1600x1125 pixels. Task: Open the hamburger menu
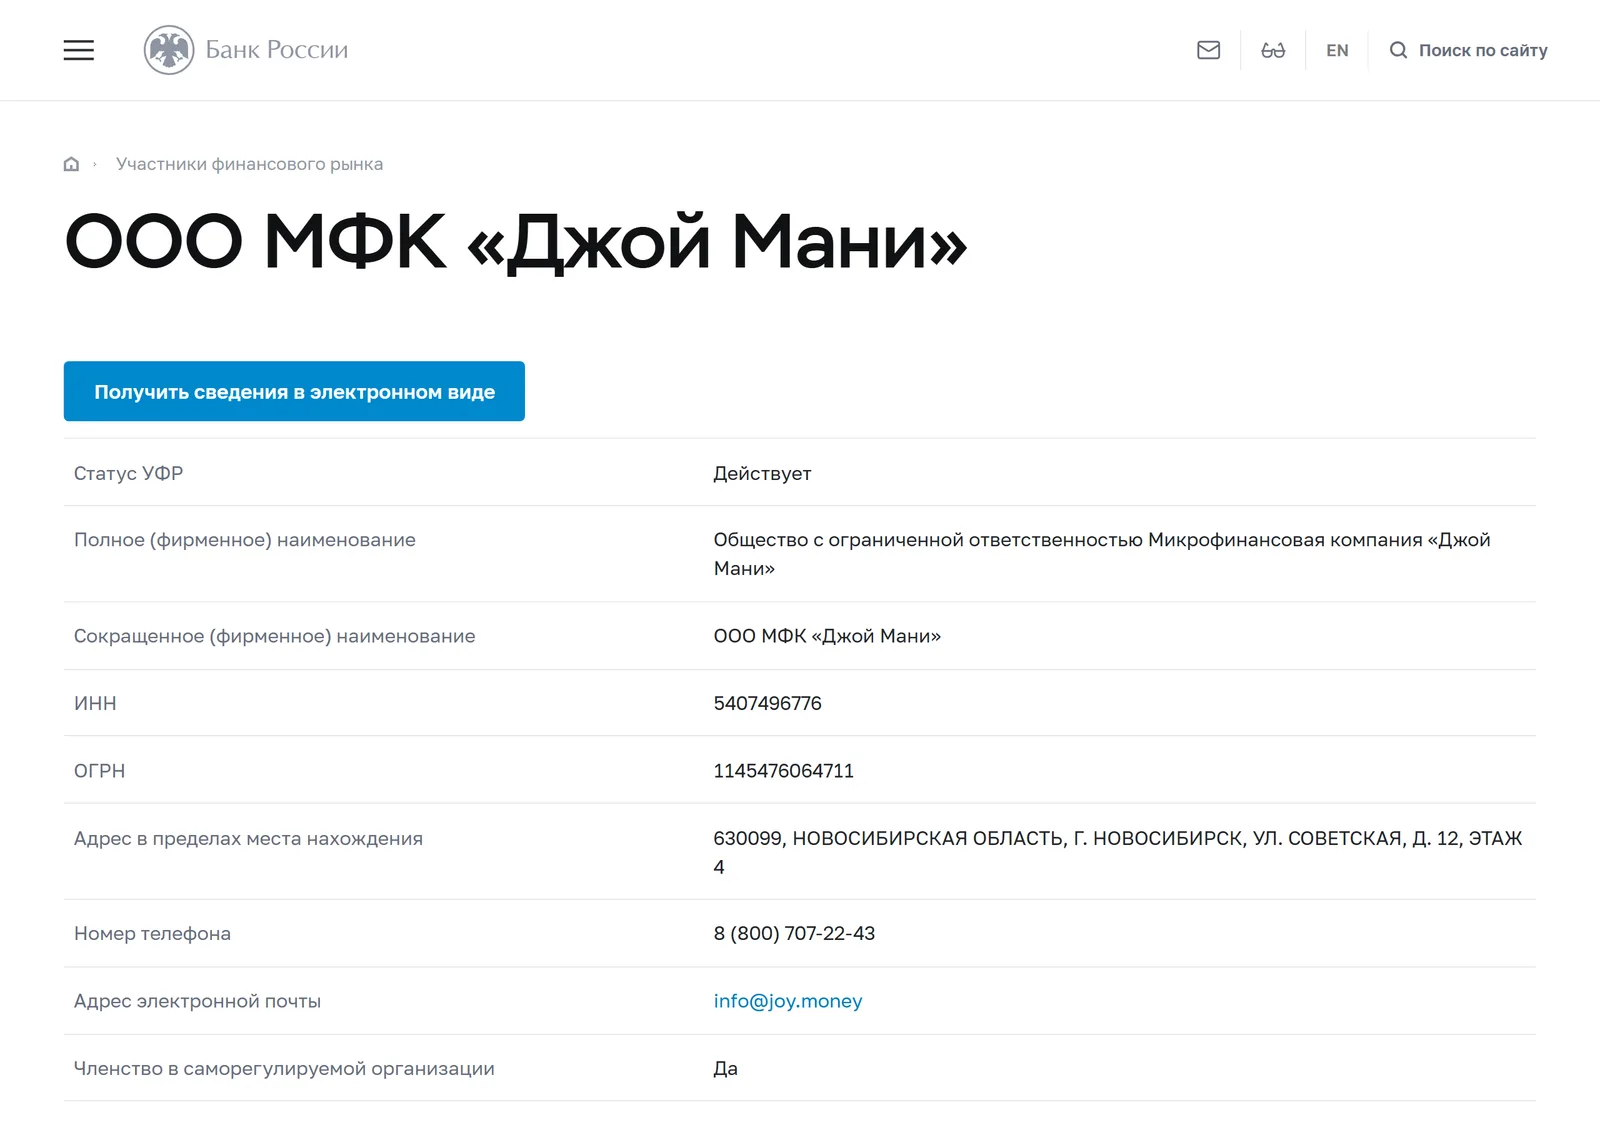[79, 50]
